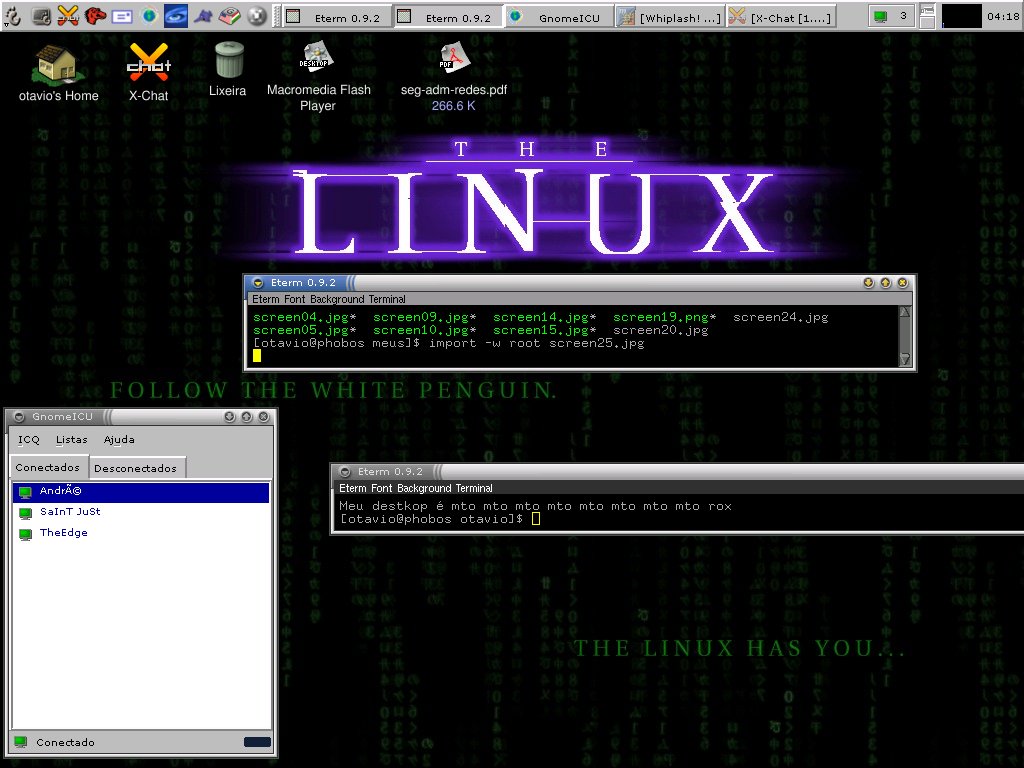Switch to the GnomeICU taskbar button

coord(558,17)
